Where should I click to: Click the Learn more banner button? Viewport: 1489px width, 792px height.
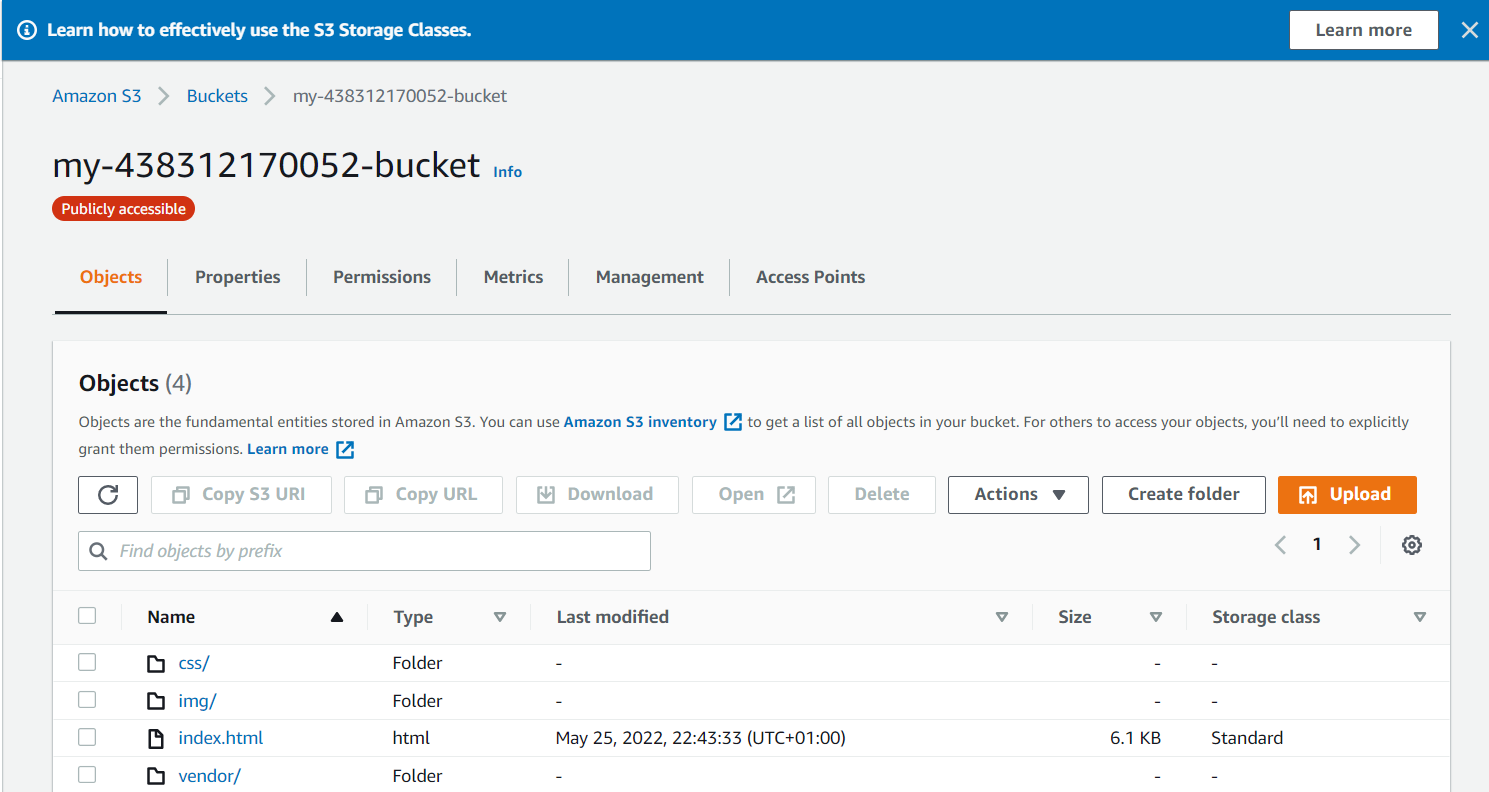pyautogui.click(x=1363, y=29)
